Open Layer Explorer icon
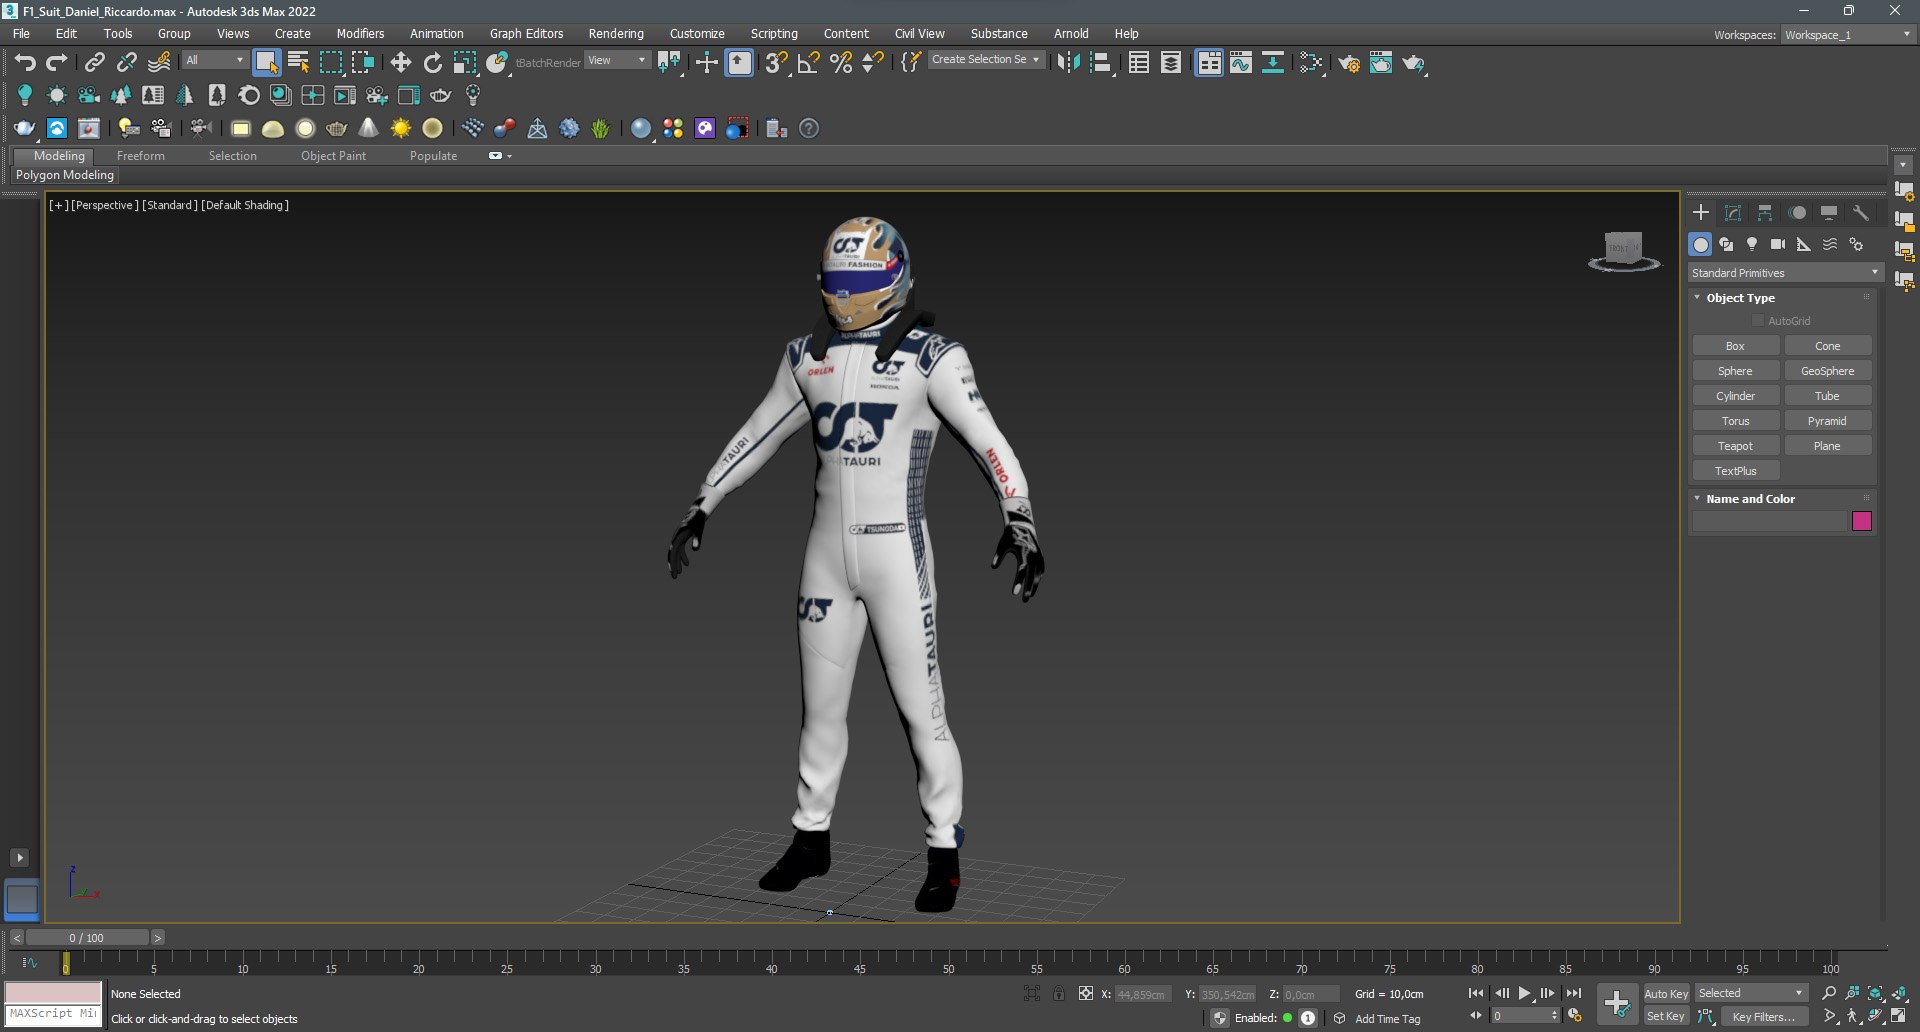Image resolution: width=1920 pixels, height=1032 pixels. coord(1171,63)
